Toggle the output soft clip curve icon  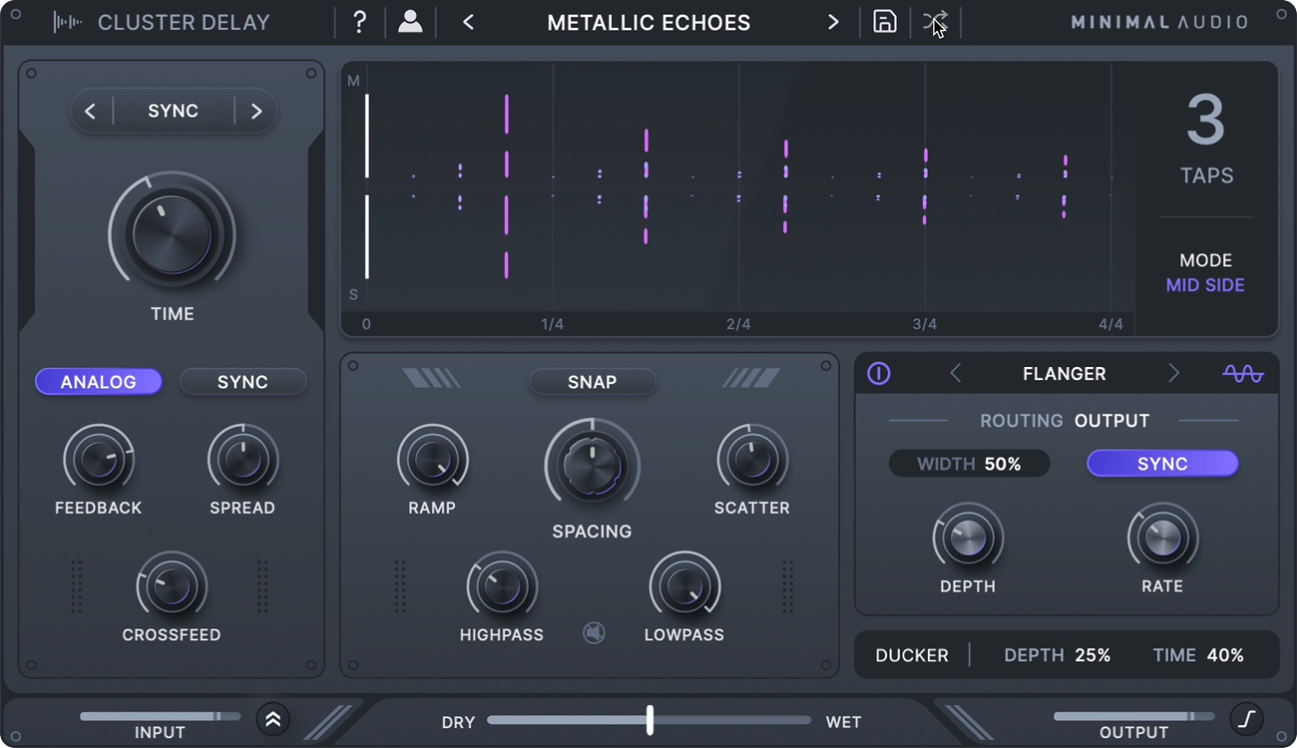coord(1247,717)
